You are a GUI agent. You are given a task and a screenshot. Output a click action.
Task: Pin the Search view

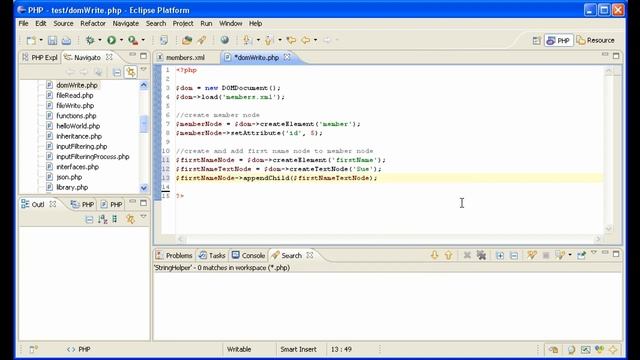point(581,255)
